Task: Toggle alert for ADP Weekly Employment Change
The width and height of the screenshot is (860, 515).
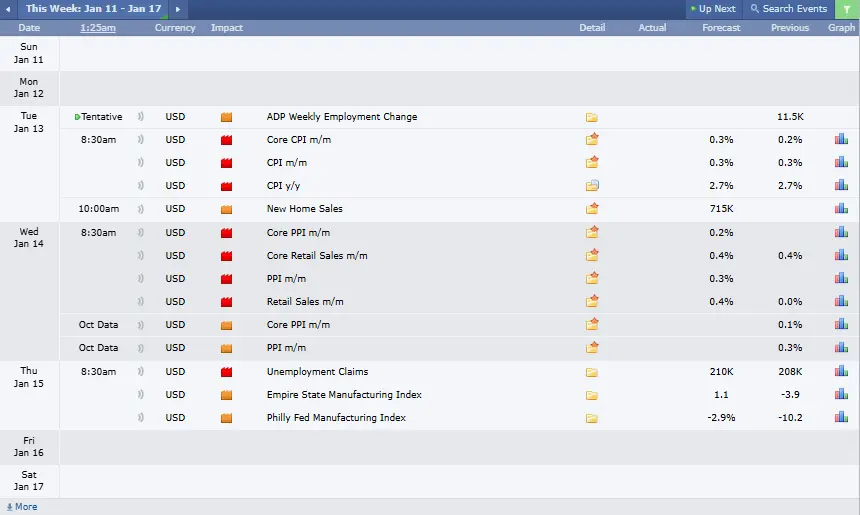Action: [x=141, y=117]
